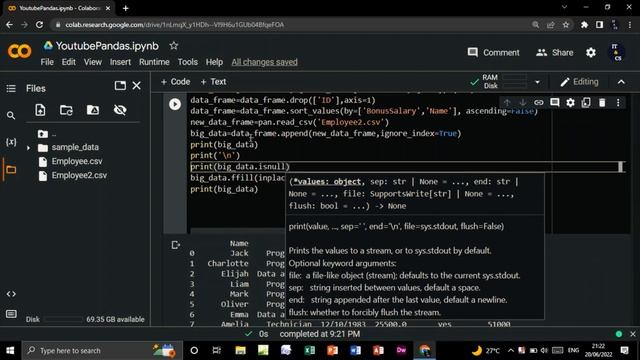Open Files panel in new window
The width and height of the screenshot is (640, 360).
tap(120, 85)
